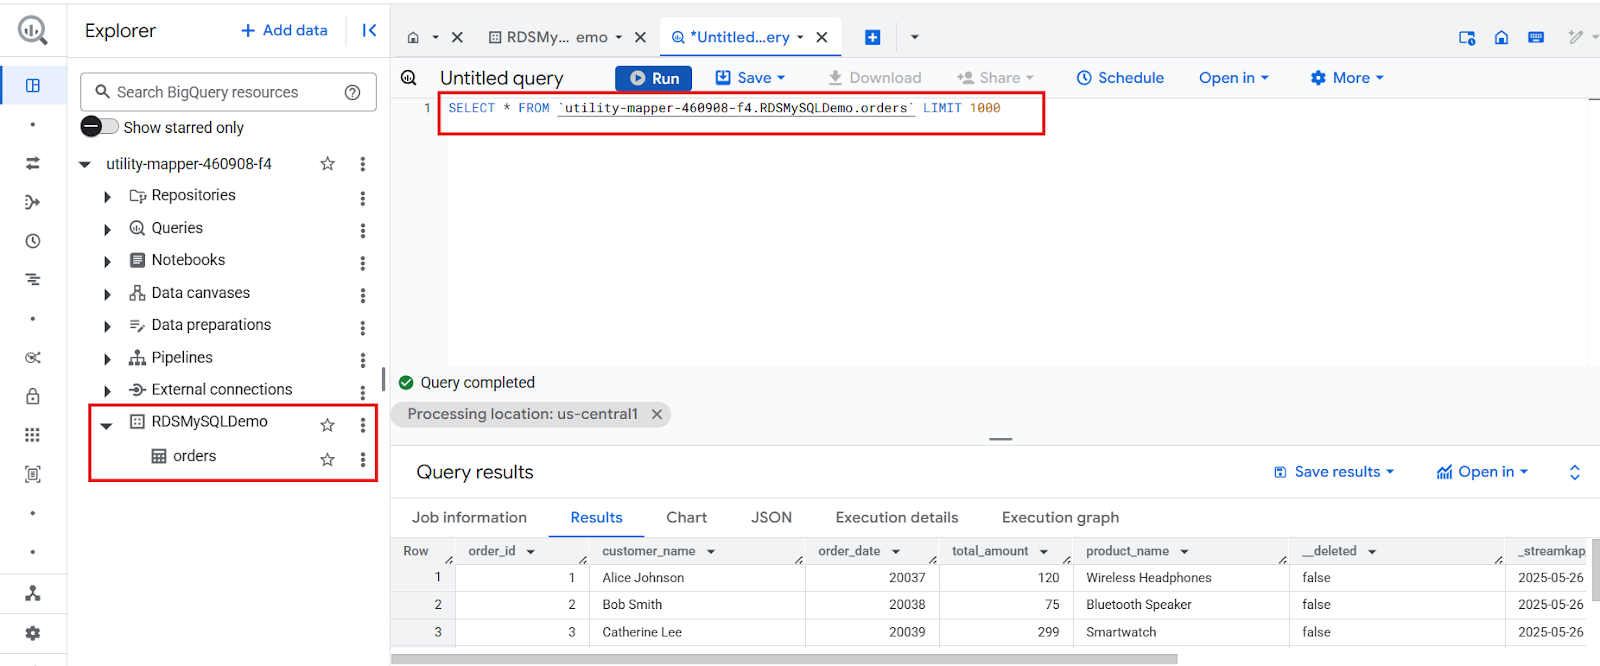Image resolution: width=1600 pixels, height=666 pixels.
Task: Collapse the Explorer panel with the arrow icon
Action: pyautogui.click(x=369, y=31)
